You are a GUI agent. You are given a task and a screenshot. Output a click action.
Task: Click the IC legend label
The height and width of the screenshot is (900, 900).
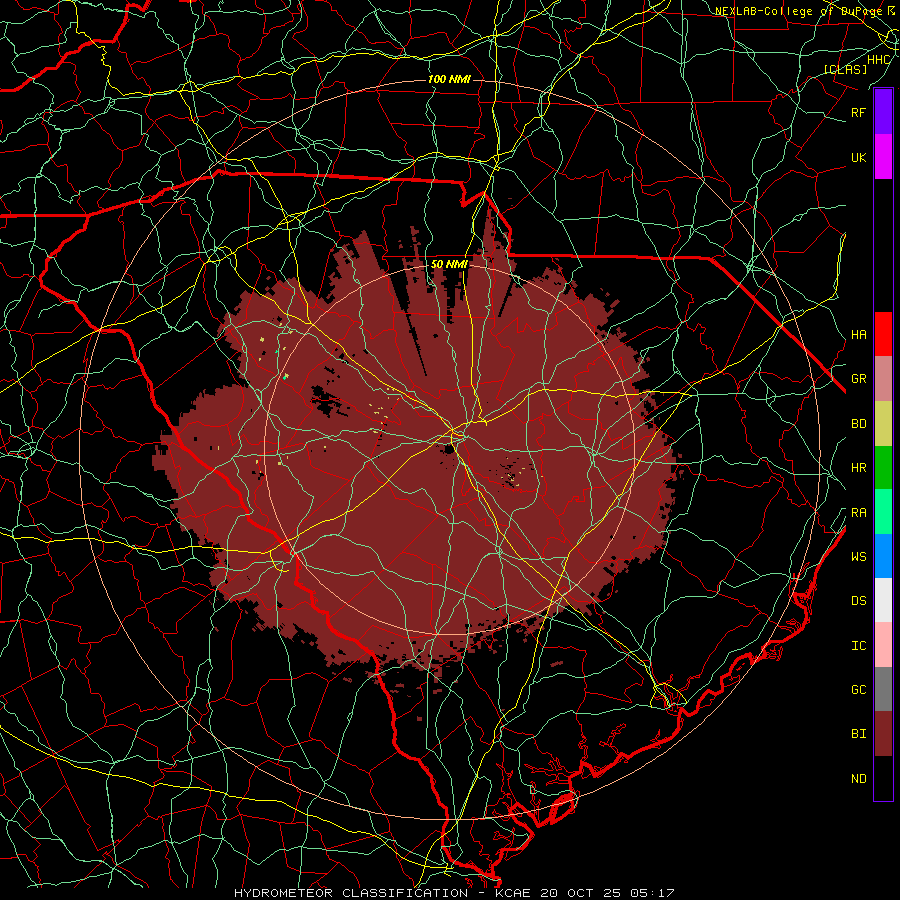(x=858, y=646)
